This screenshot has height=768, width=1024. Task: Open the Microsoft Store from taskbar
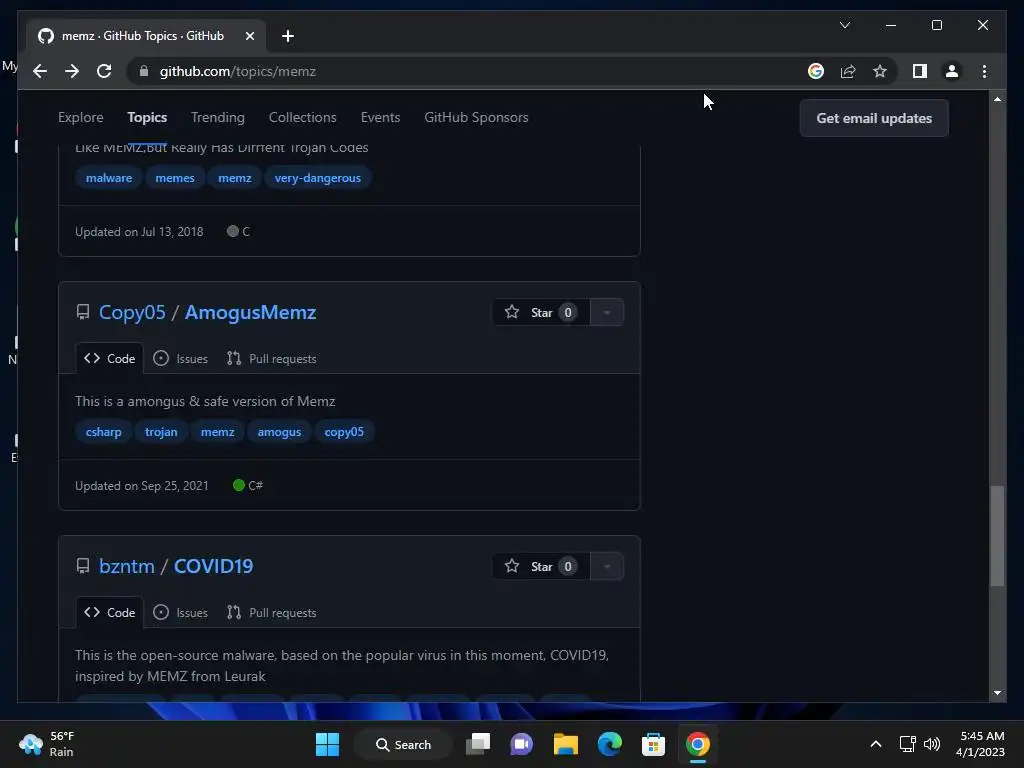click(x=653, y=744)
